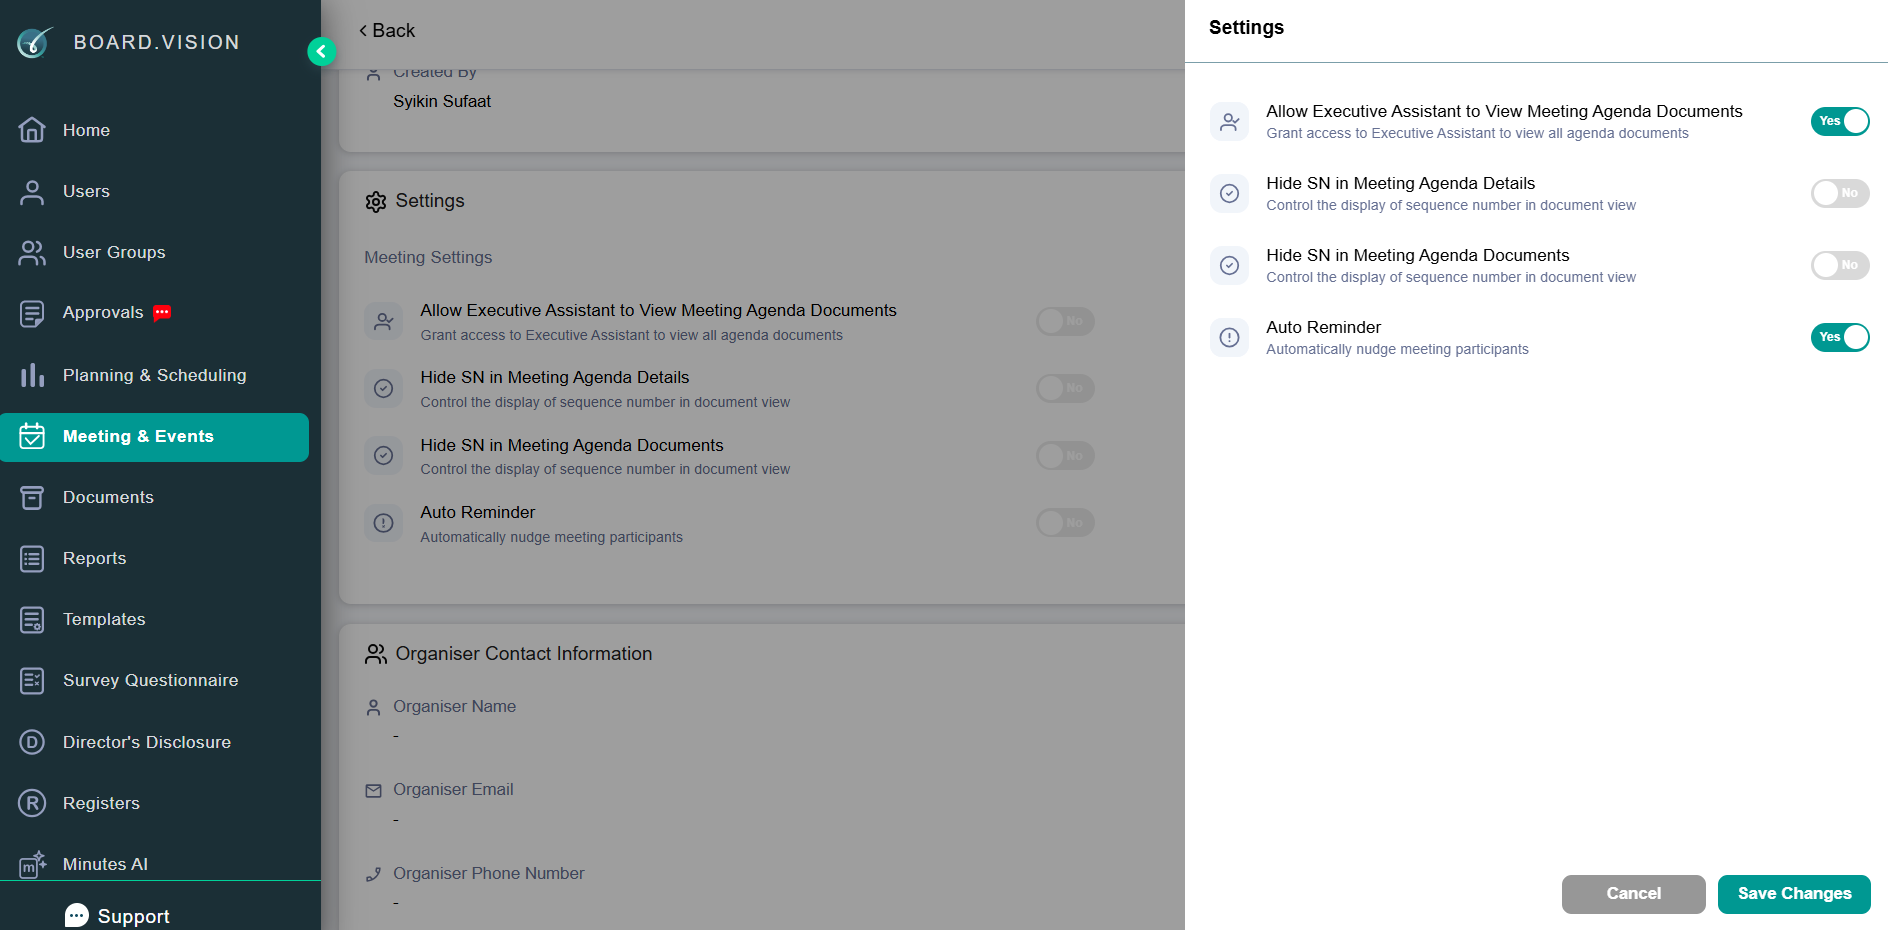This screenshot has height=930, width=1888.
Task: Click the Organiser Contact Information people icon
Action: pyautogui.click(x=376, y=654)
